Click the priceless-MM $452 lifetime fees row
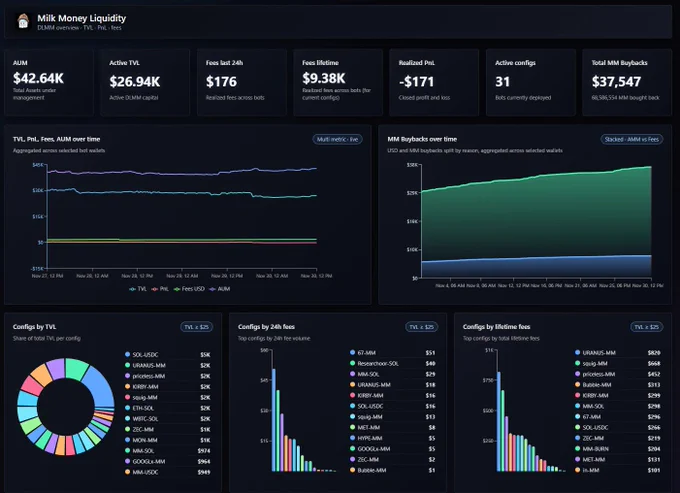The width and height of the screenshot is (680, 493). pyautogui.click(x=618, y=374)
